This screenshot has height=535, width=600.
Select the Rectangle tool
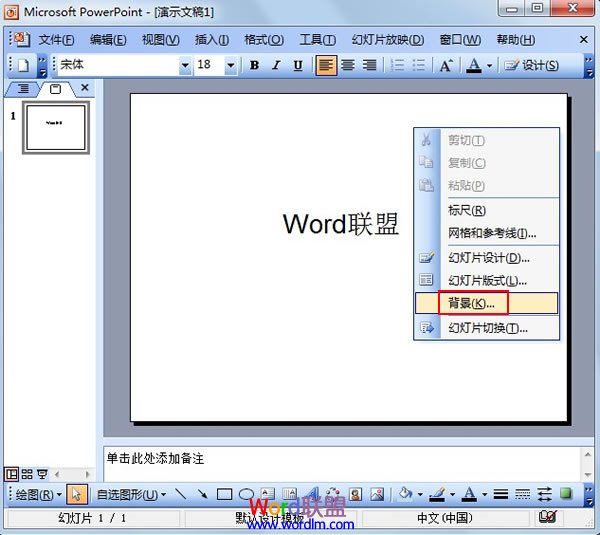click(x=224, y=494)
